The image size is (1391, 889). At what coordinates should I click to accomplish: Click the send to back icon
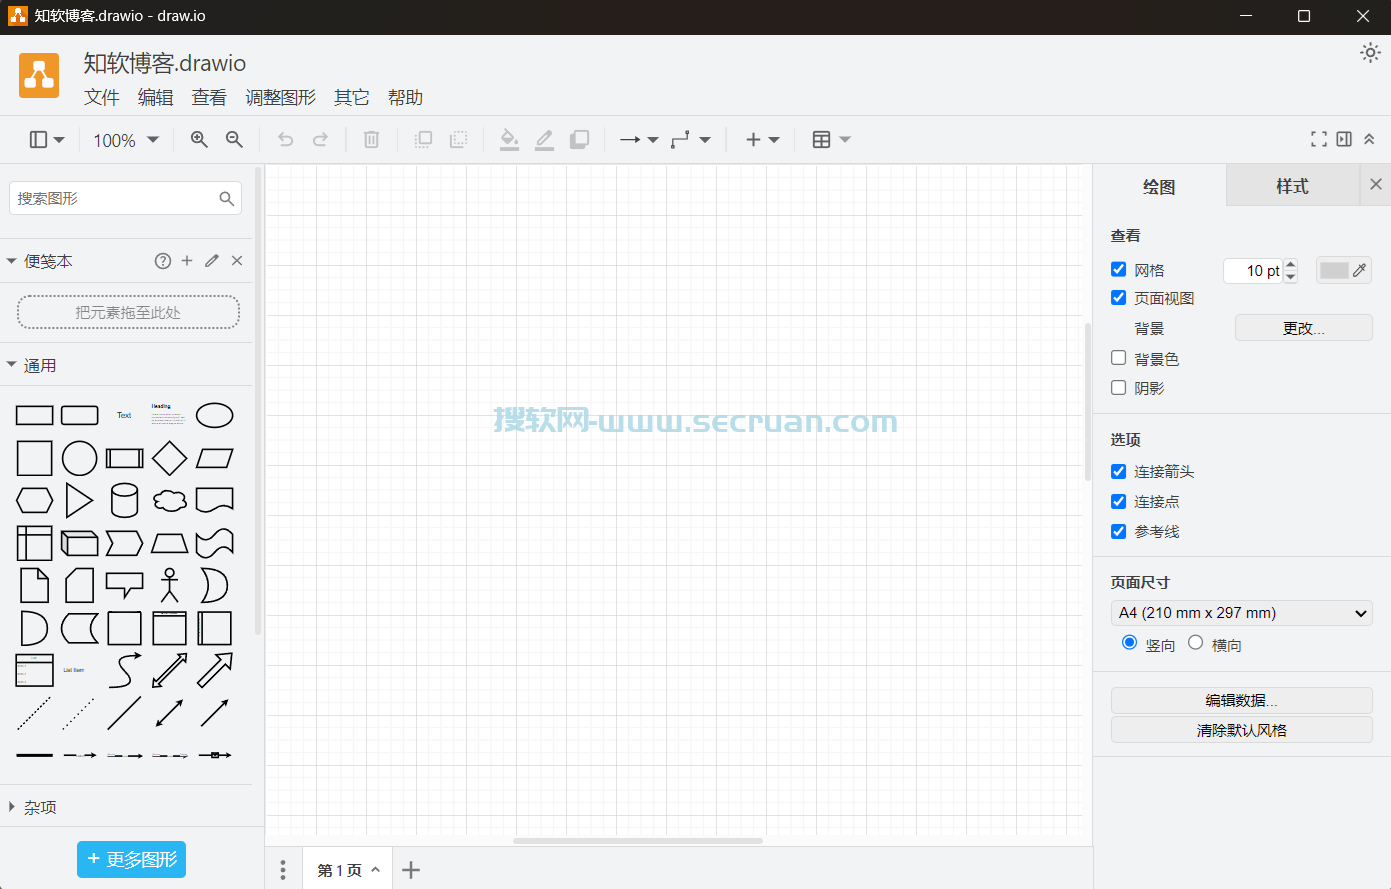[459, 140]
